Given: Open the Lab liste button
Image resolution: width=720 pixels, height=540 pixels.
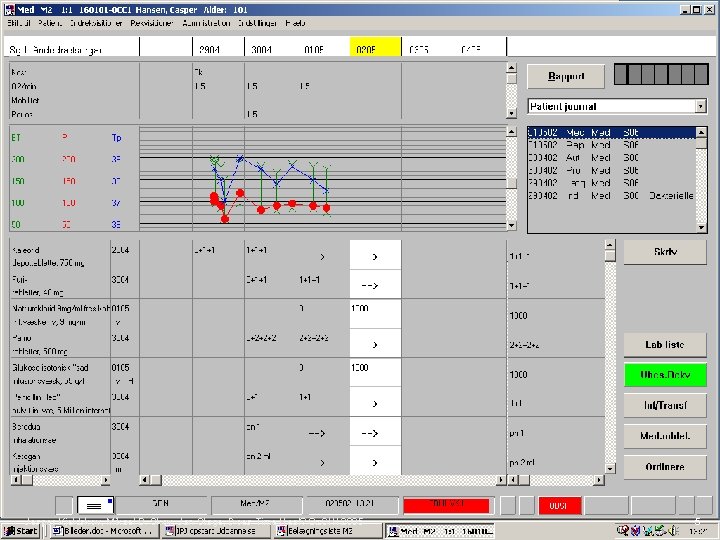Looking at the screenshot, I should pos(665,345).
